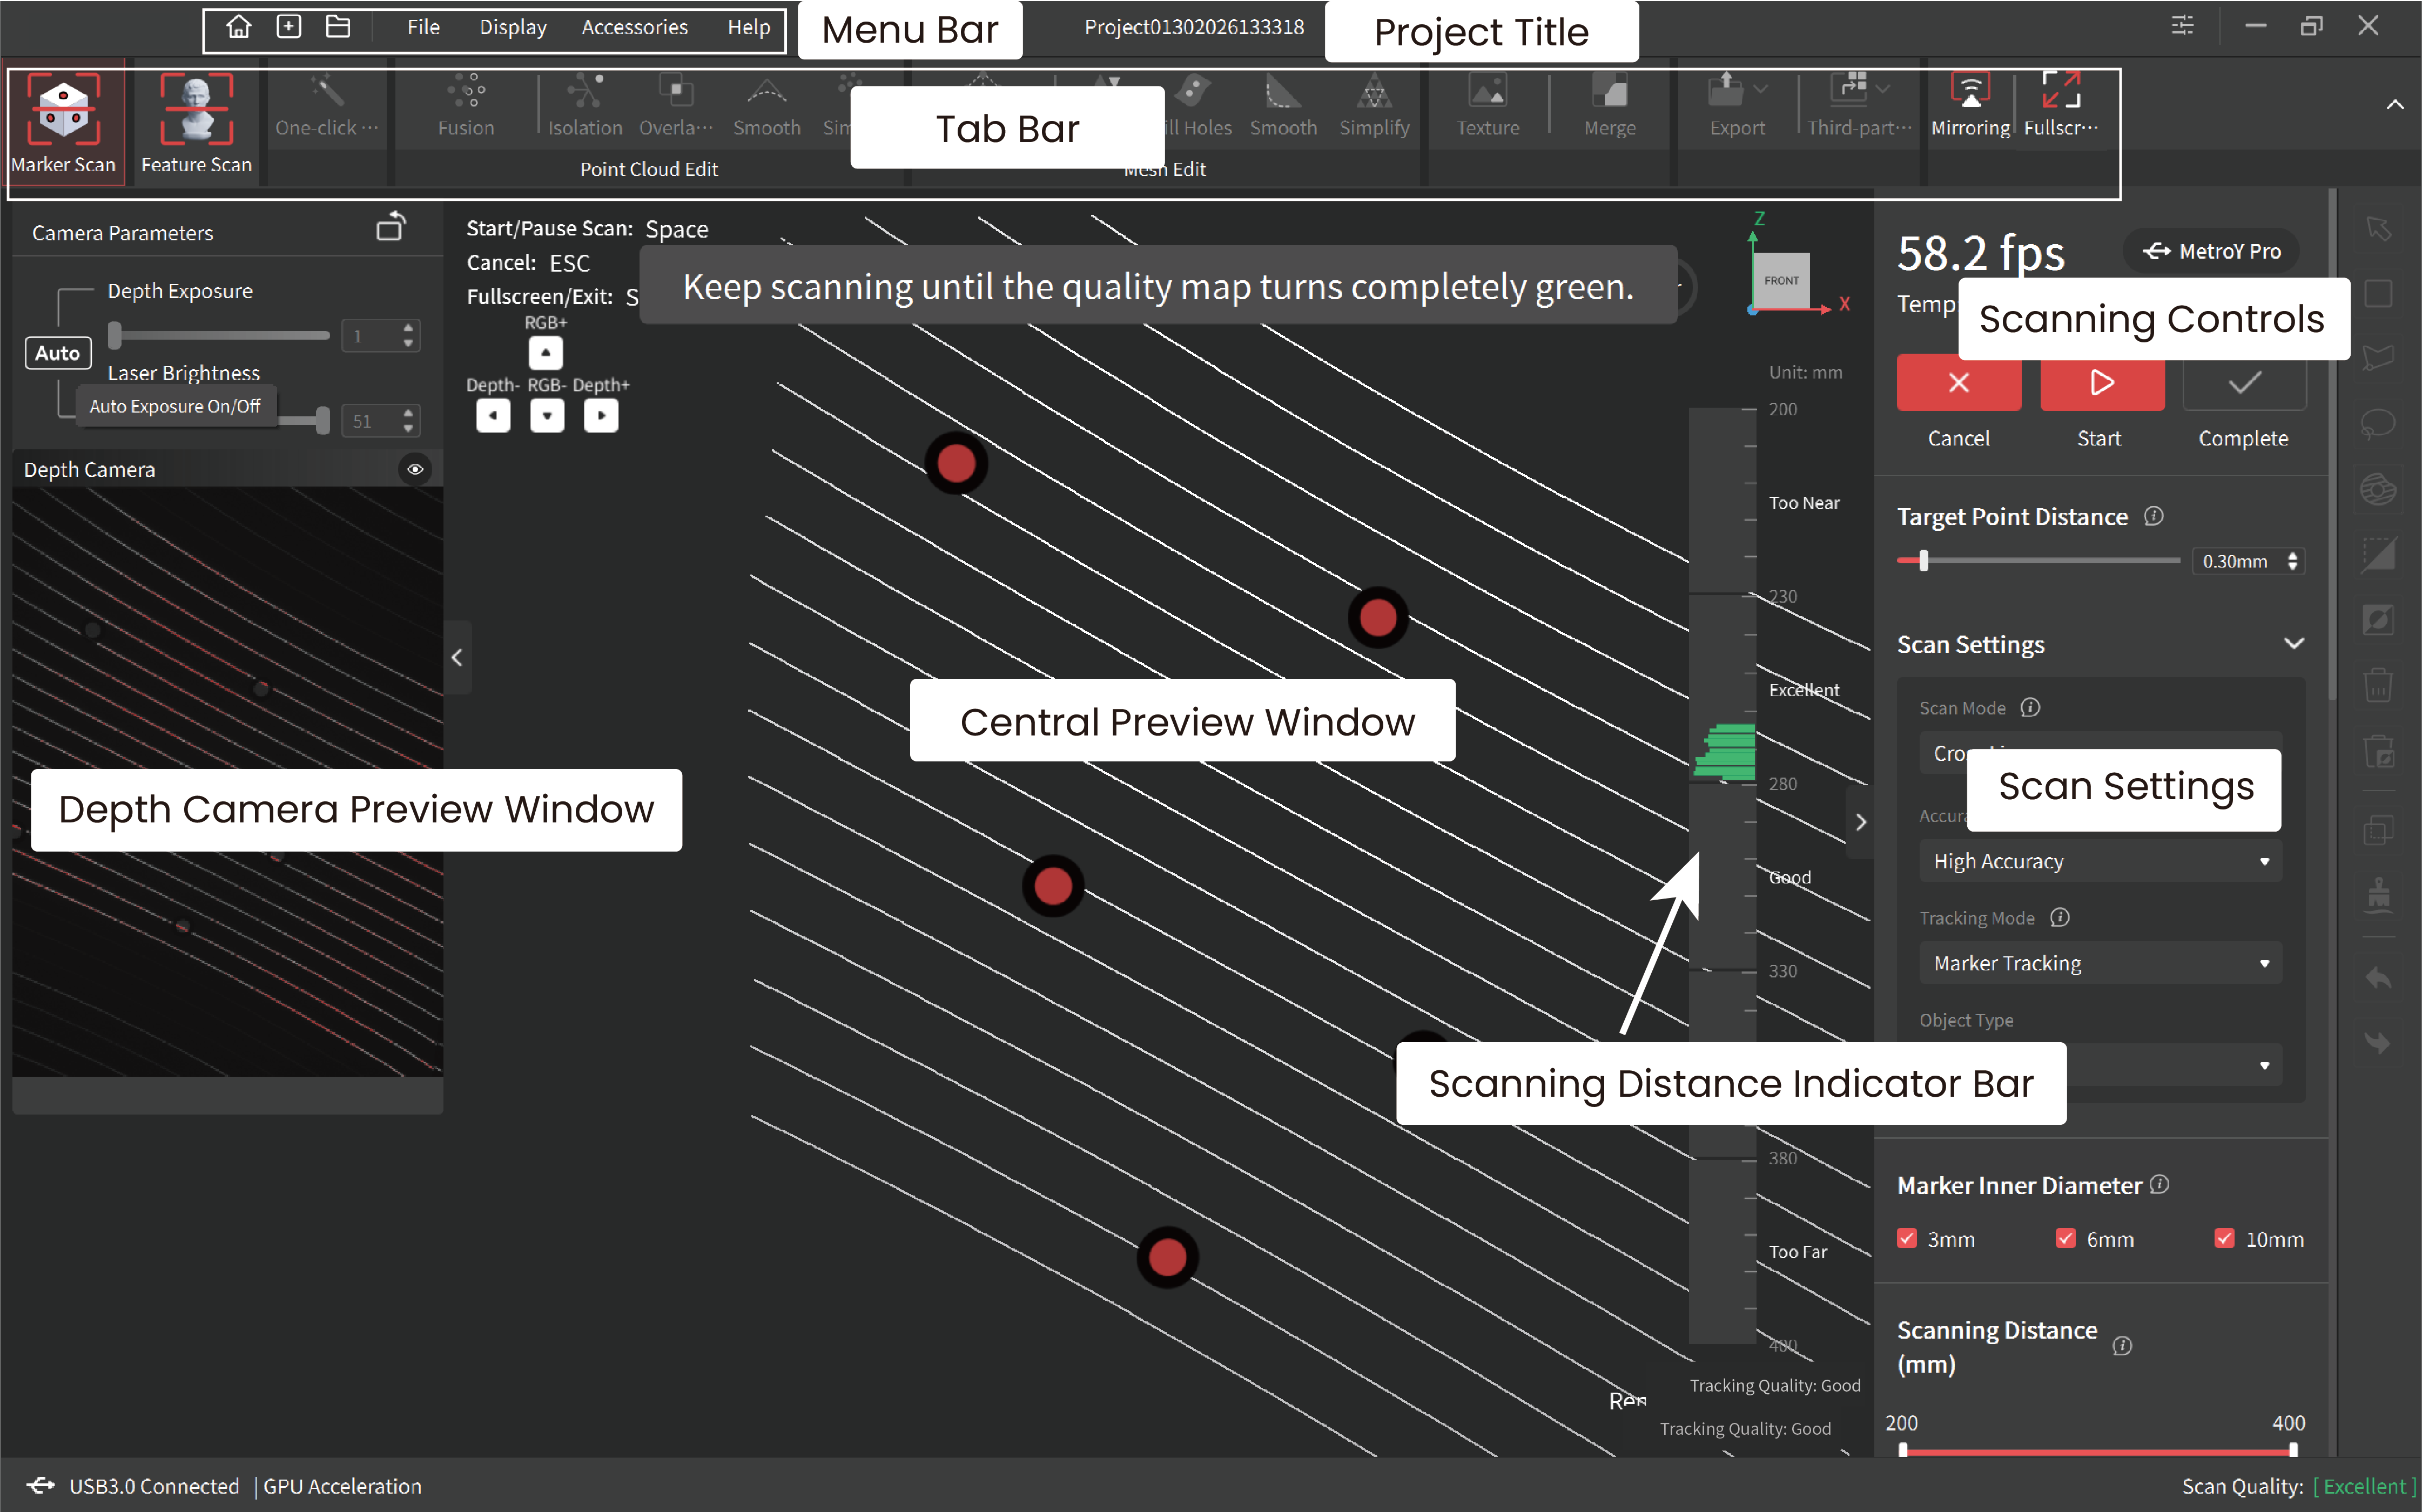Screen dimensions: 2422x1512
Task: Collapse the Scan Settings section chevron
Action: coord(2294,643)
